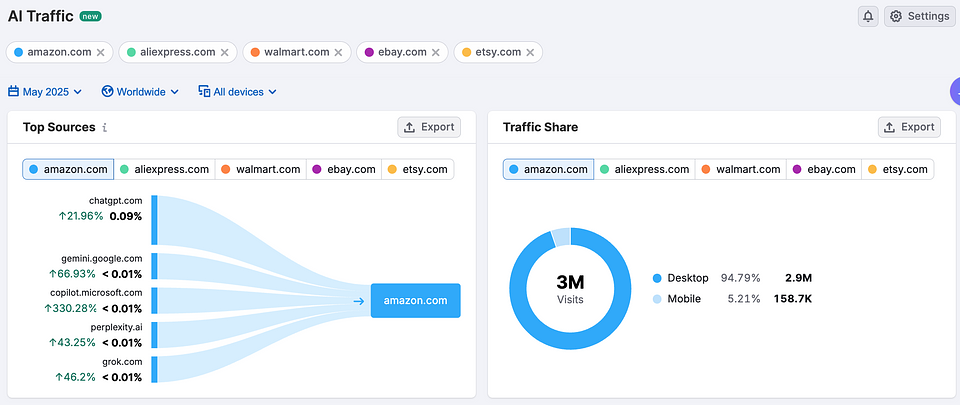The width and height of the screenshot is (960, 405).
Task: Click the grok.com source label
Action: click(x=122, y=362)
